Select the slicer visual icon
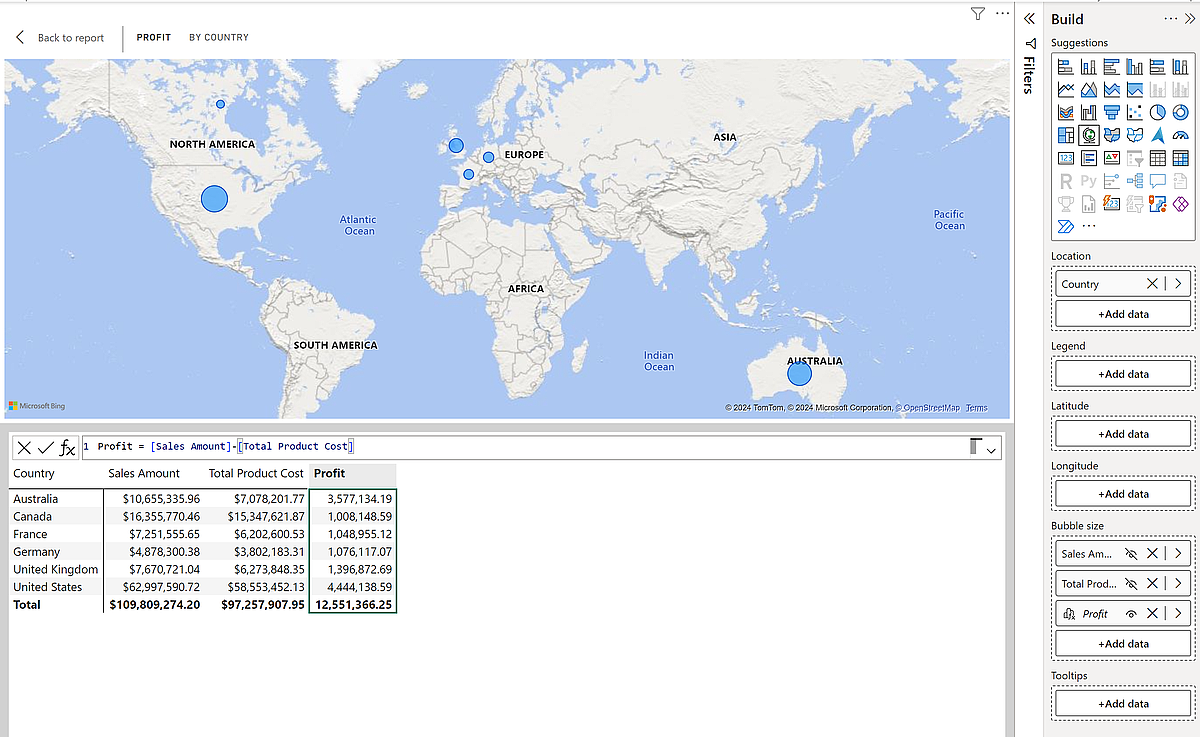This screenshot has height=737, width=1200. tap(1134, 158)
